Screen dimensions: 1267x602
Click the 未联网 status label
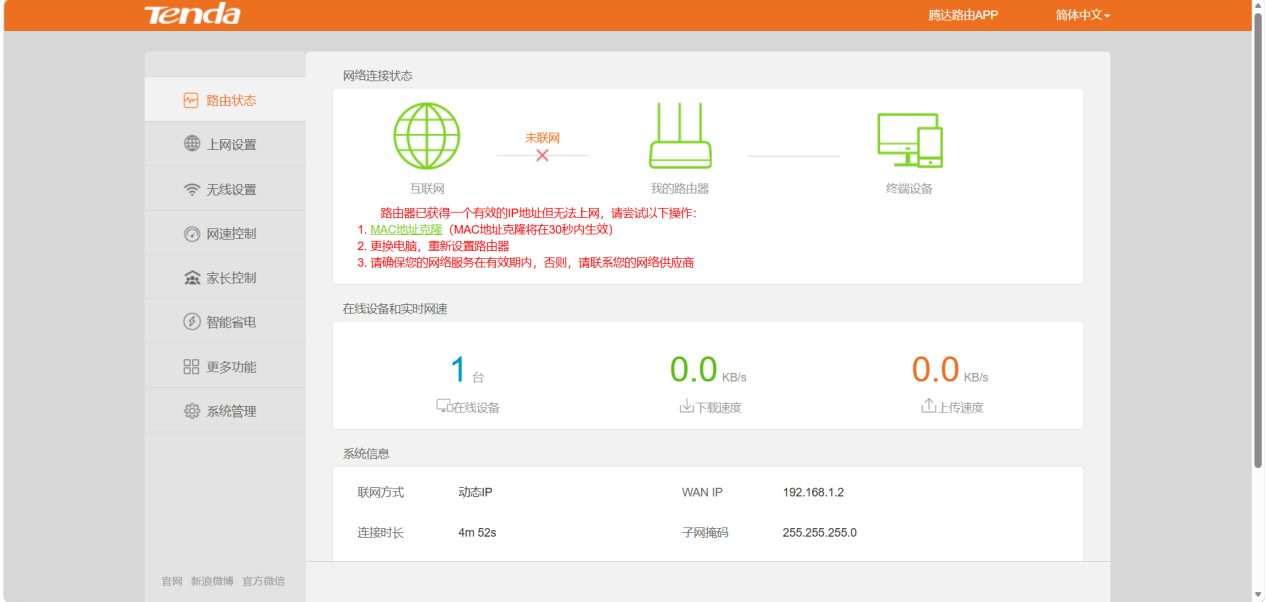pyautogui.click(x=542, y=138)
